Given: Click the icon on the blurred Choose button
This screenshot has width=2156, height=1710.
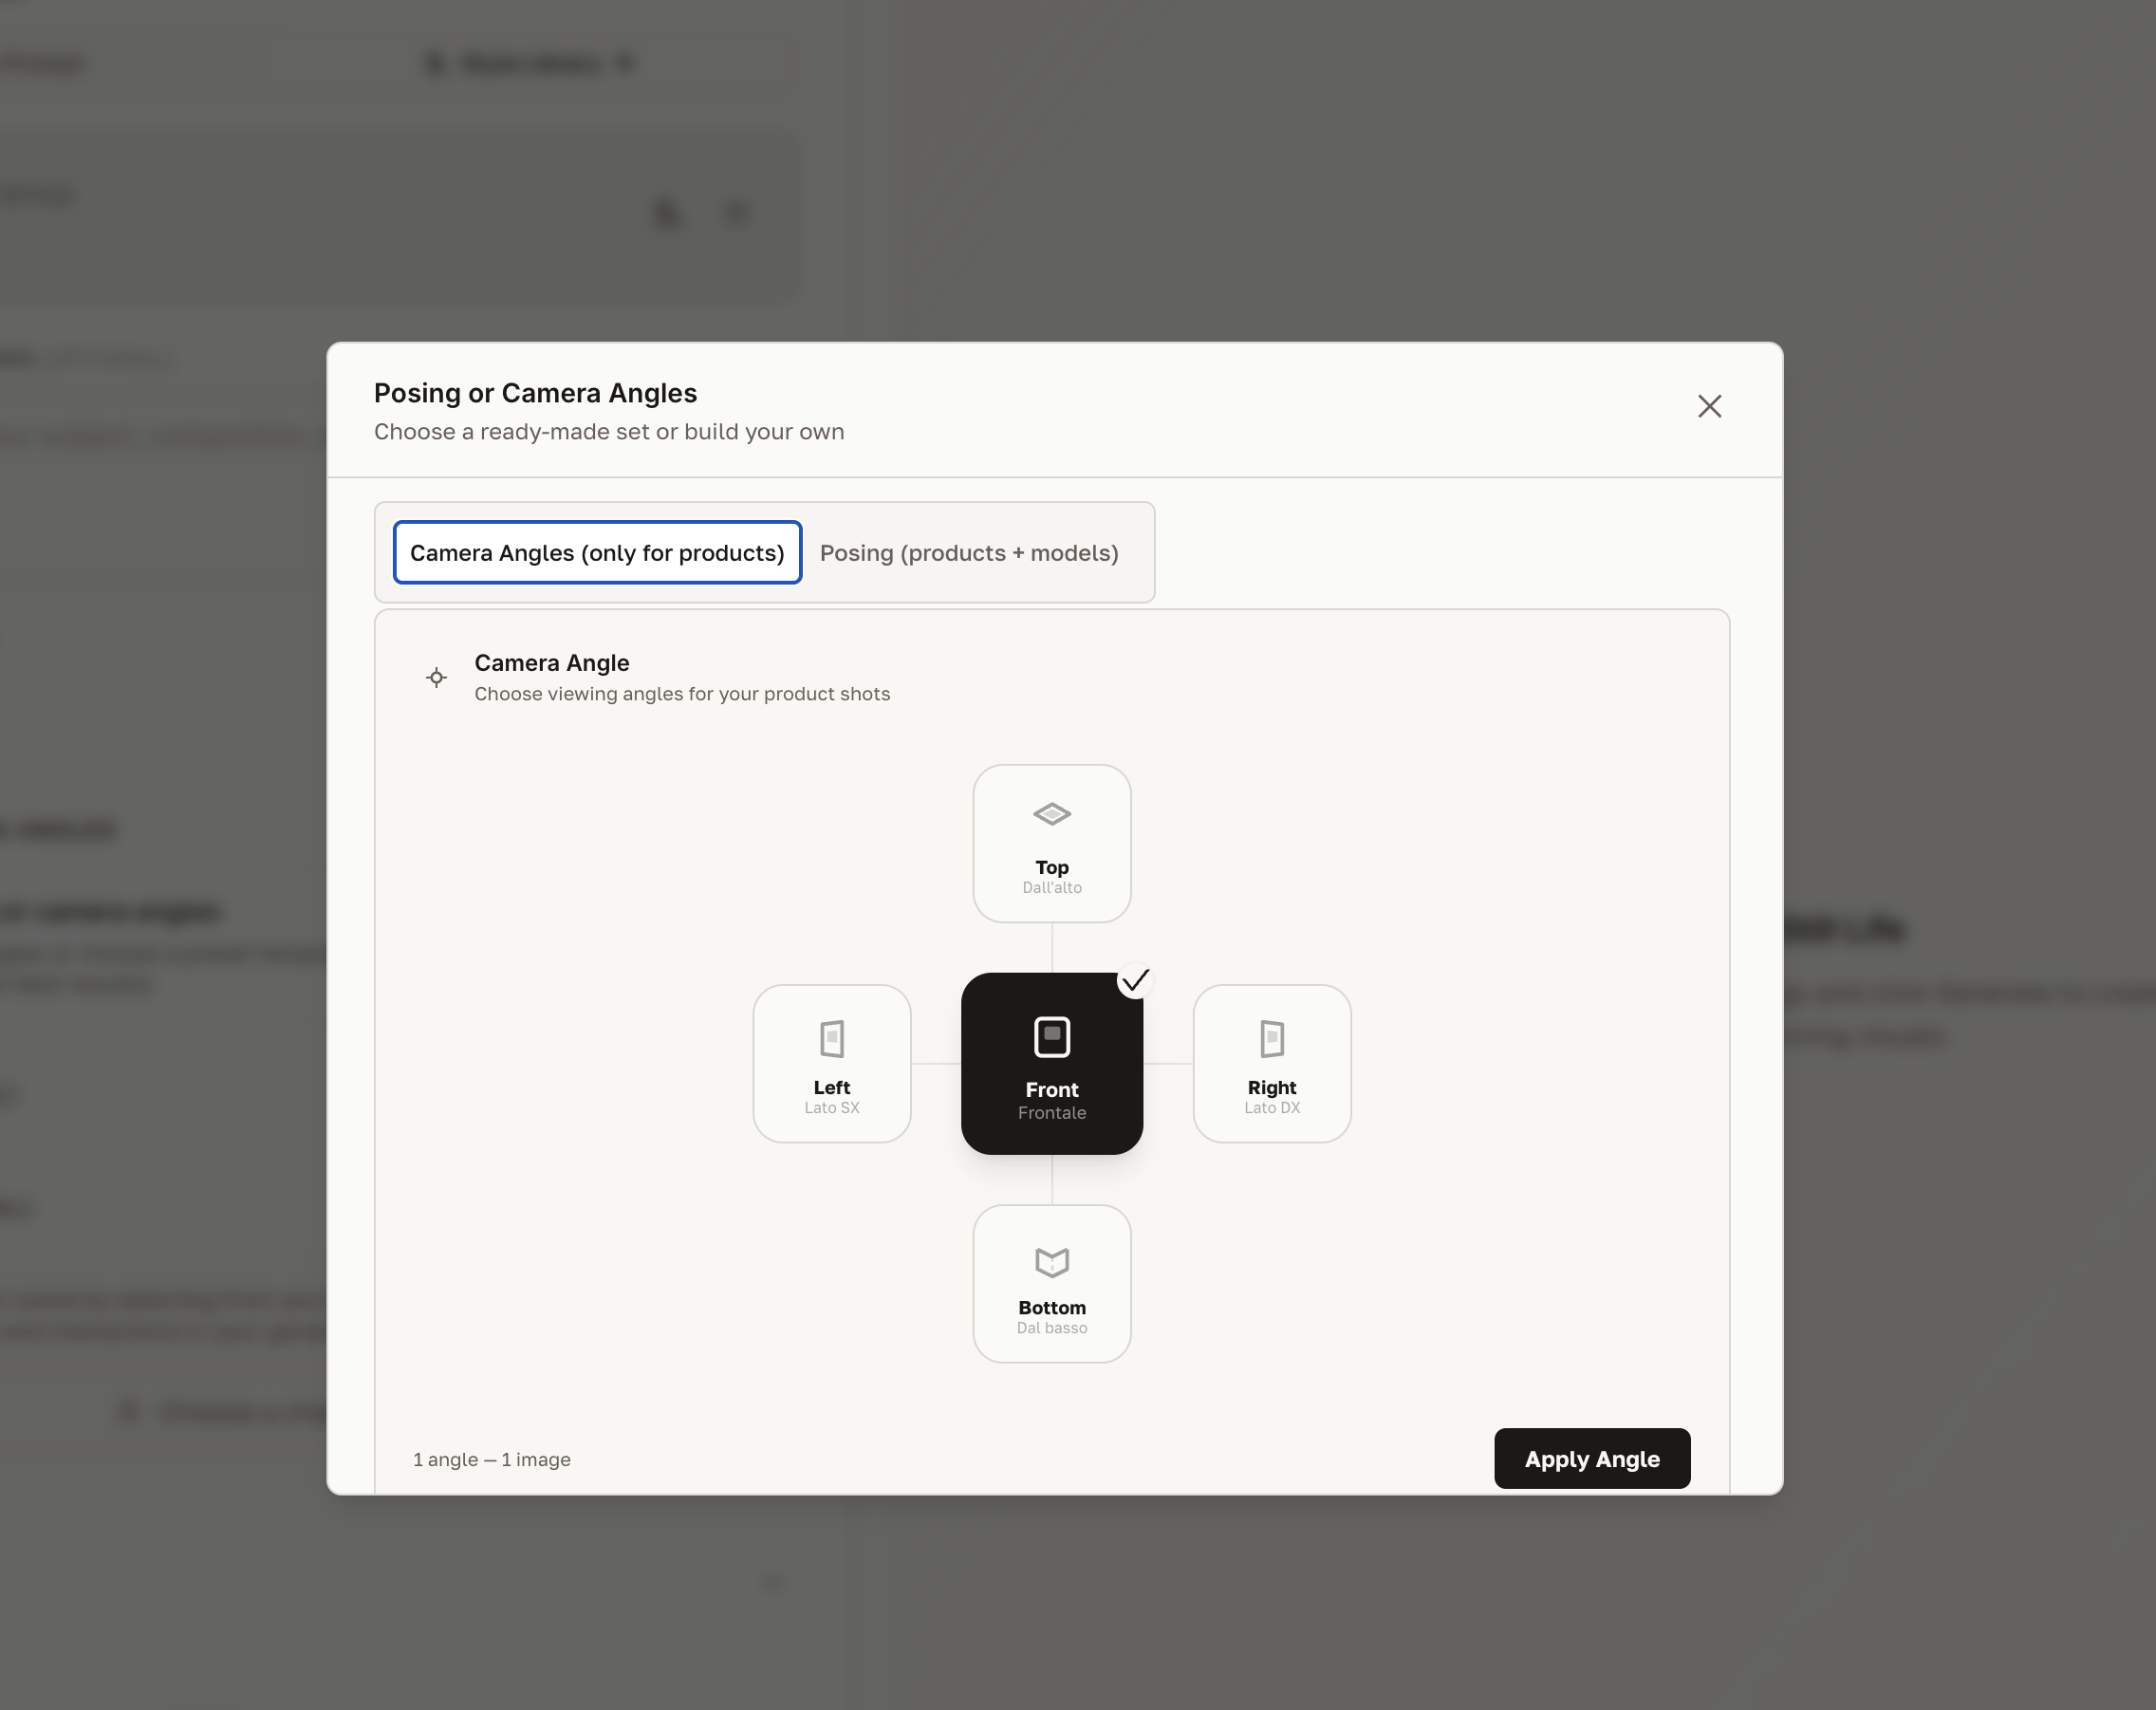Looking at the screenshot, I should coord(128,1412).
